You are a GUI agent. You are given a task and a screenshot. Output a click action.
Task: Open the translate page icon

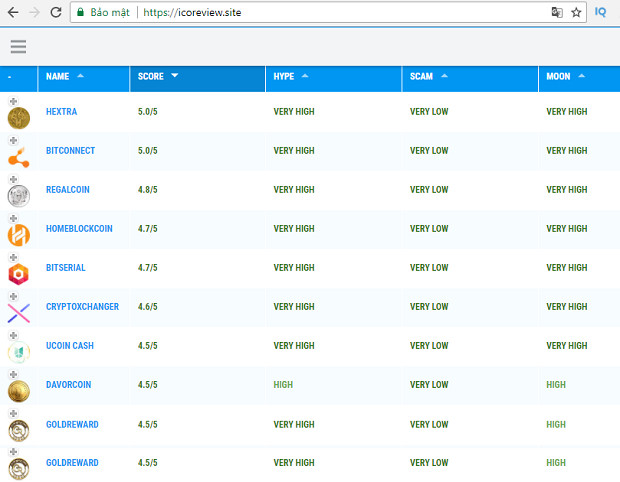557,12
